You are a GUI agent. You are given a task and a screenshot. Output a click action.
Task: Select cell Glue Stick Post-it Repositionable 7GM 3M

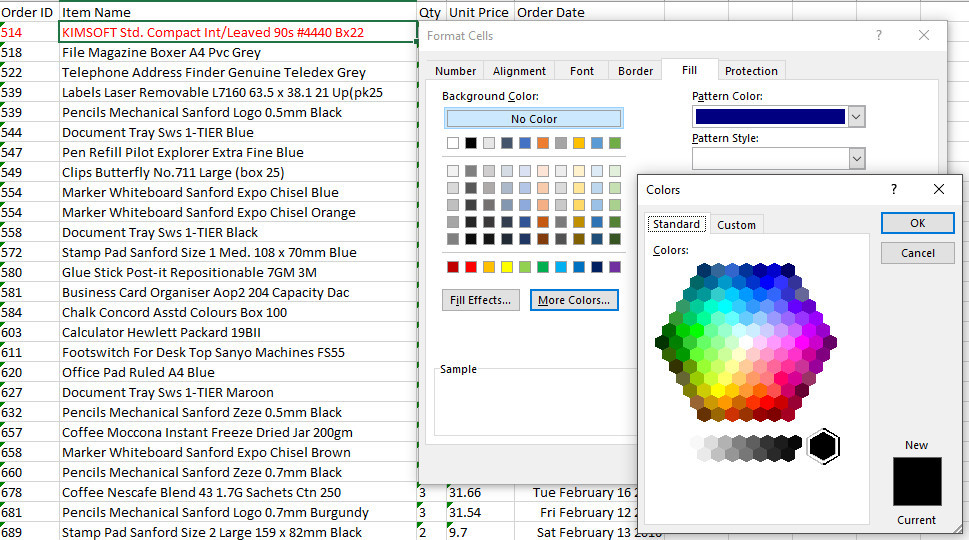pos(238,272)
